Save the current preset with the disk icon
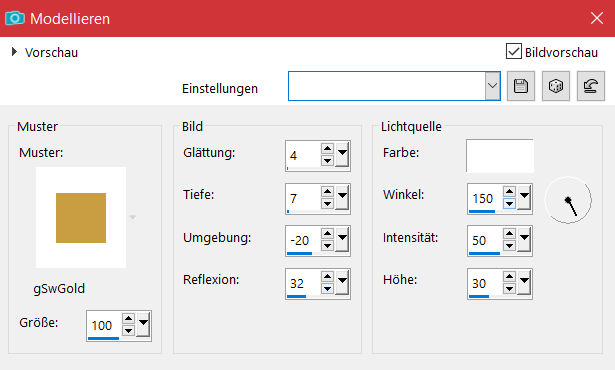615x370 pixels. (520, 86)
